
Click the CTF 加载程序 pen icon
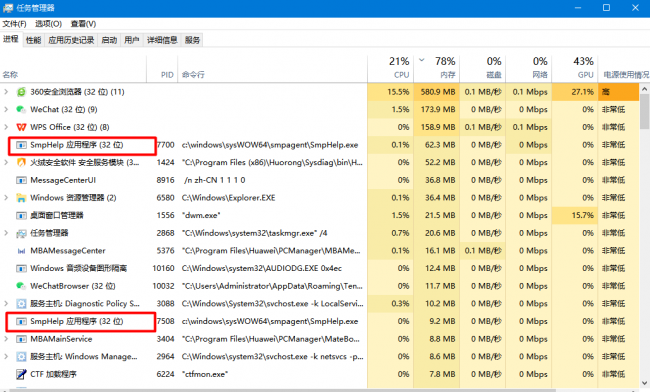(21, 374)
